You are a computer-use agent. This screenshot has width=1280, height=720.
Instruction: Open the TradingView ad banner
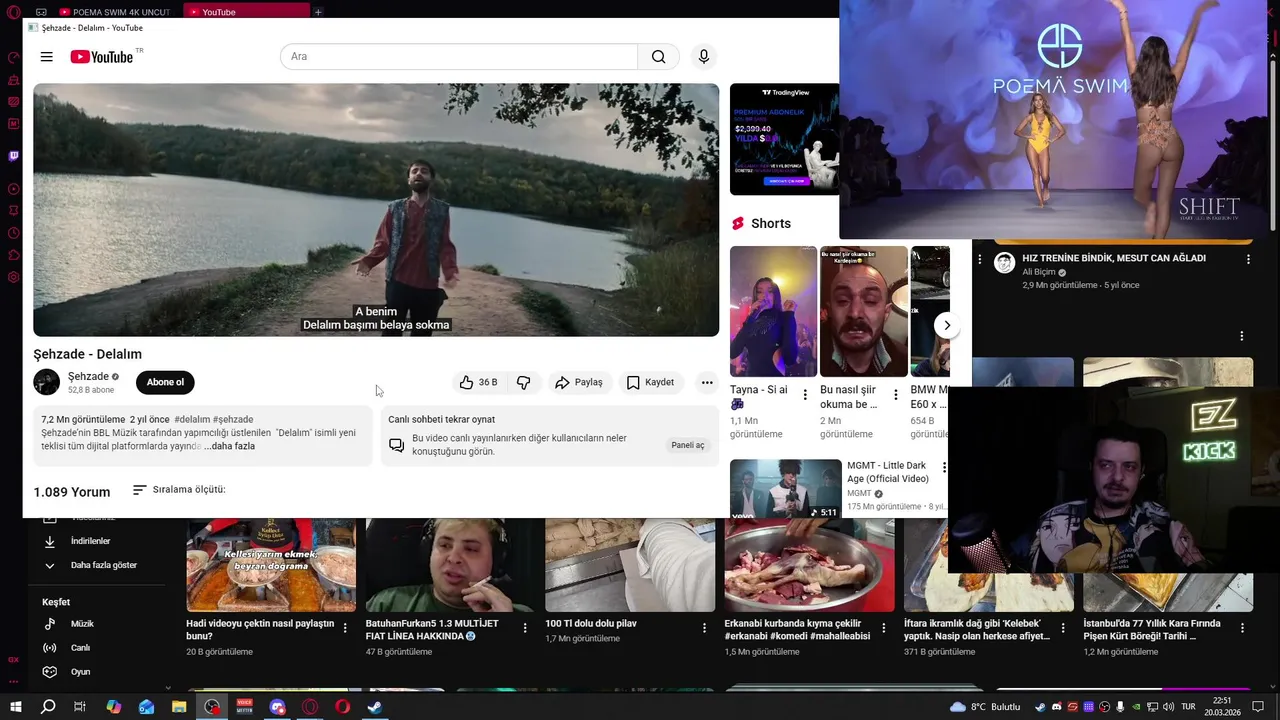[784, 139]
